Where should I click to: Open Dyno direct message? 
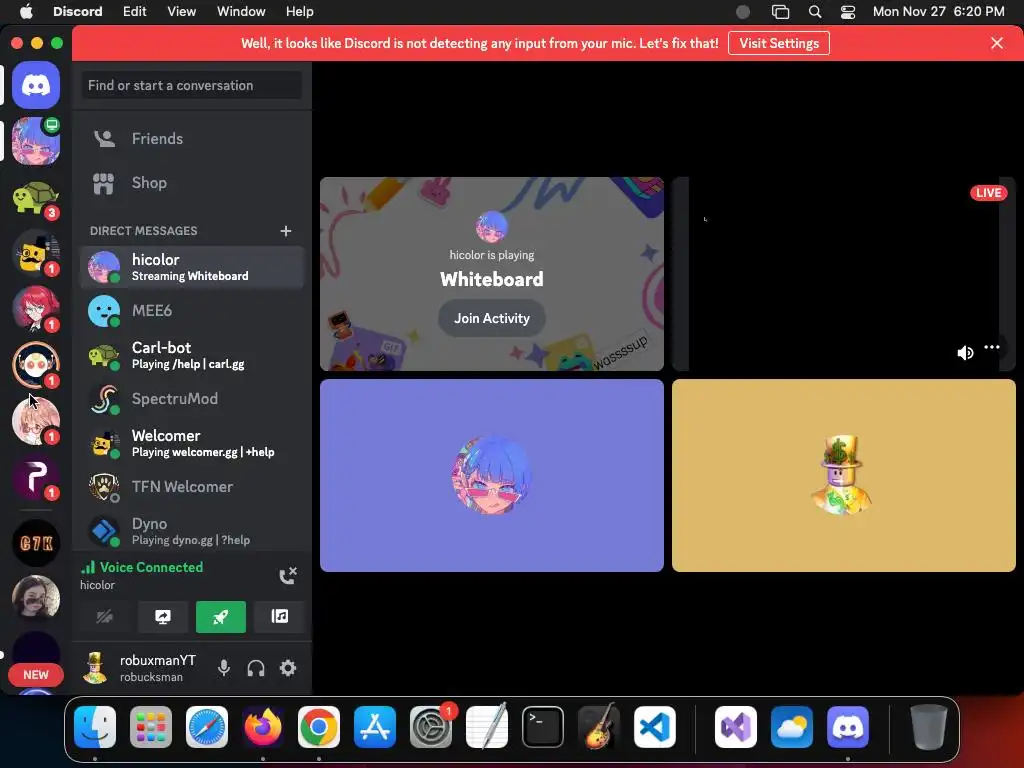(192, 532)
